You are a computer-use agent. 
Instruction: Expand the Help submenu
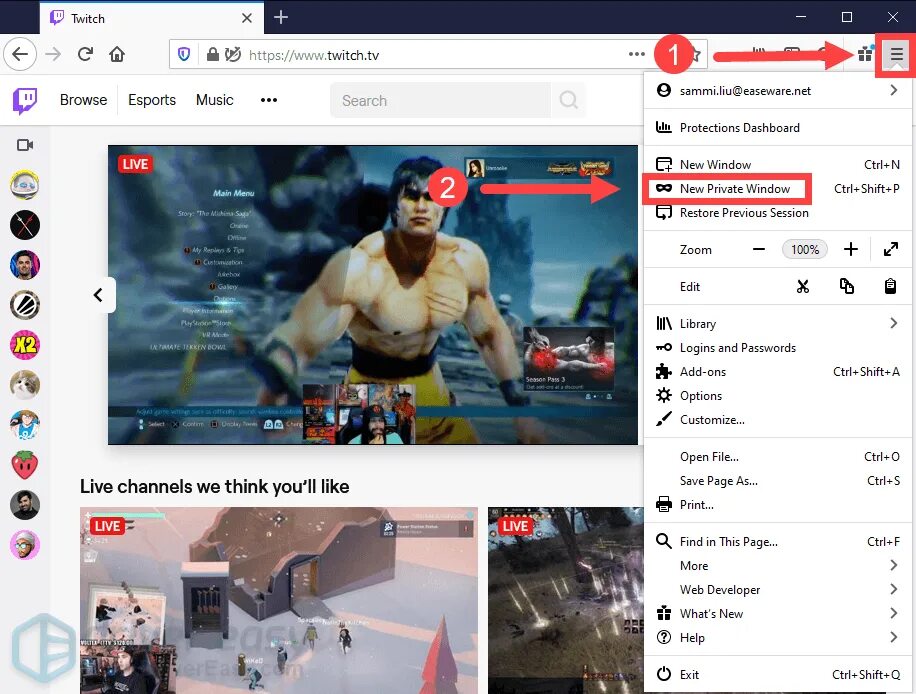pos(893,637)
